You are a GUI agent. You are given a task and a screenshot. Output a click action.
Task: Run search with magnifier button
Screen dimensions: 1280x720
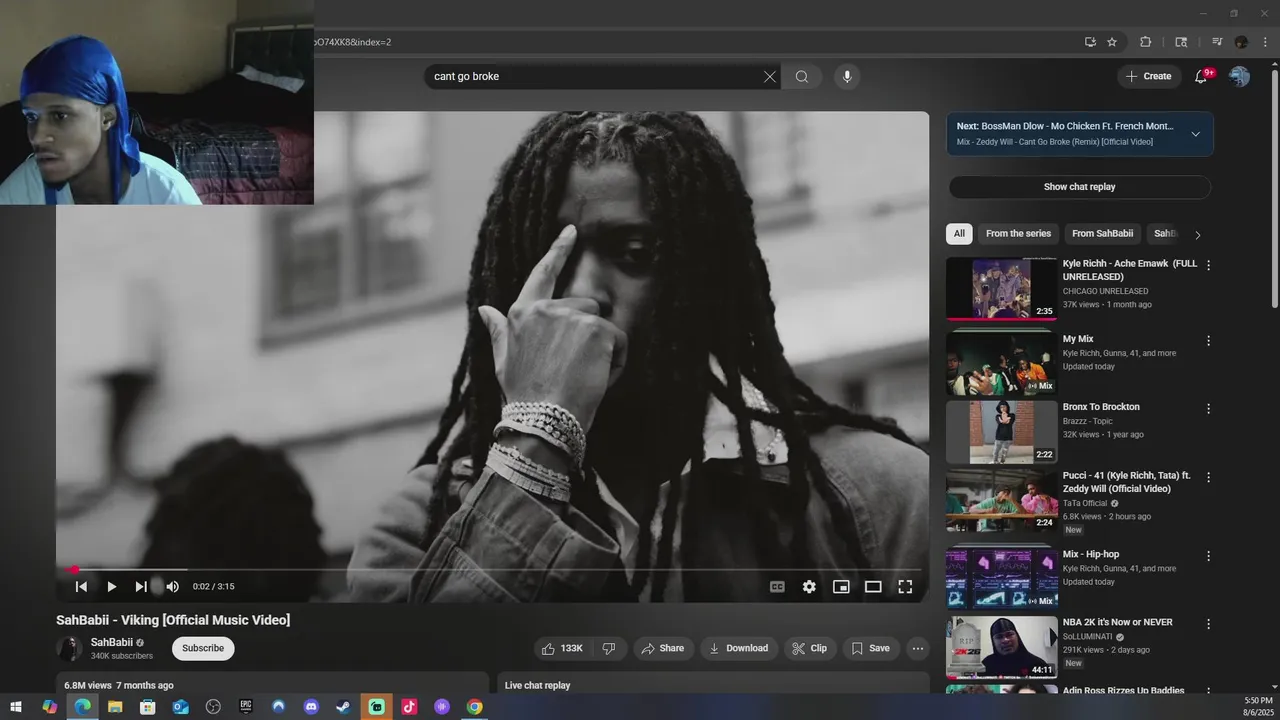pyautogui.click(x=802, y=77)
